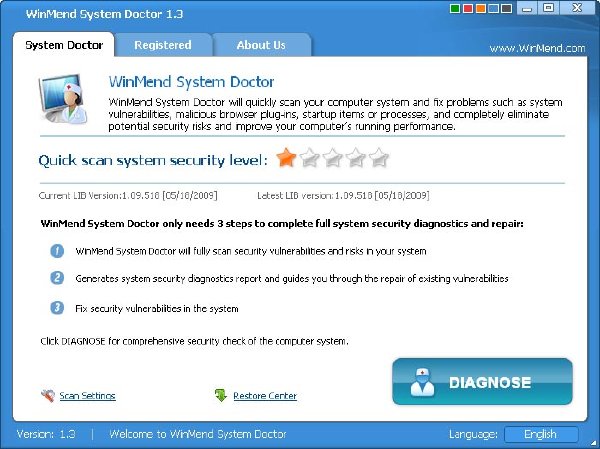This screenshot has width=600, height=449.
Task: Click the nurse monitor logo icon
Action: pos(63,98)
